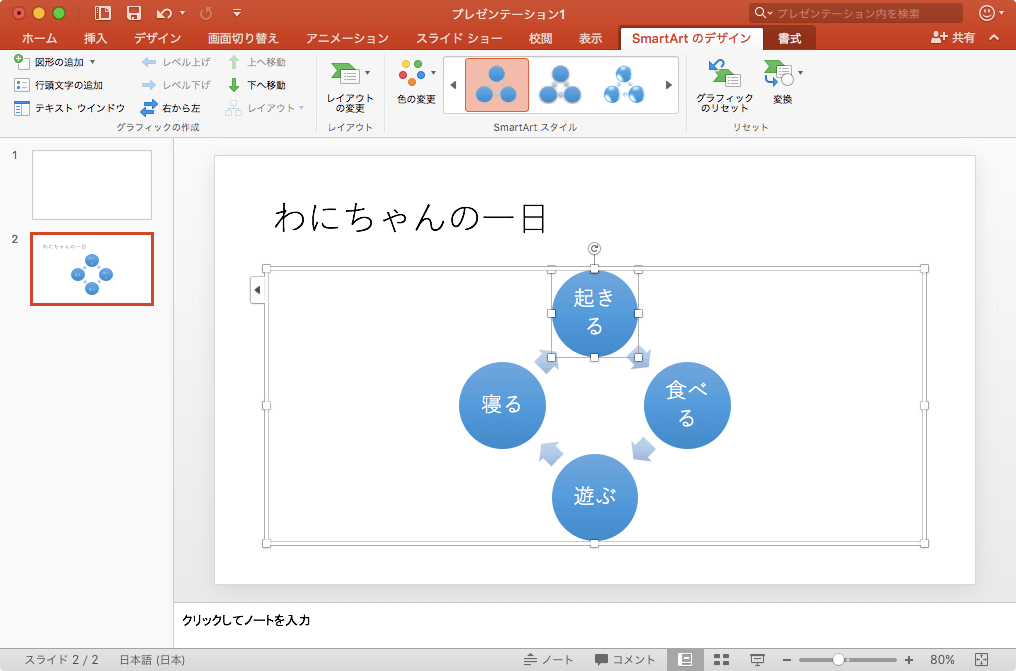Click 図形の追加 add shape button
Viewport: 1016px width, 671px height.
(49, 62)
